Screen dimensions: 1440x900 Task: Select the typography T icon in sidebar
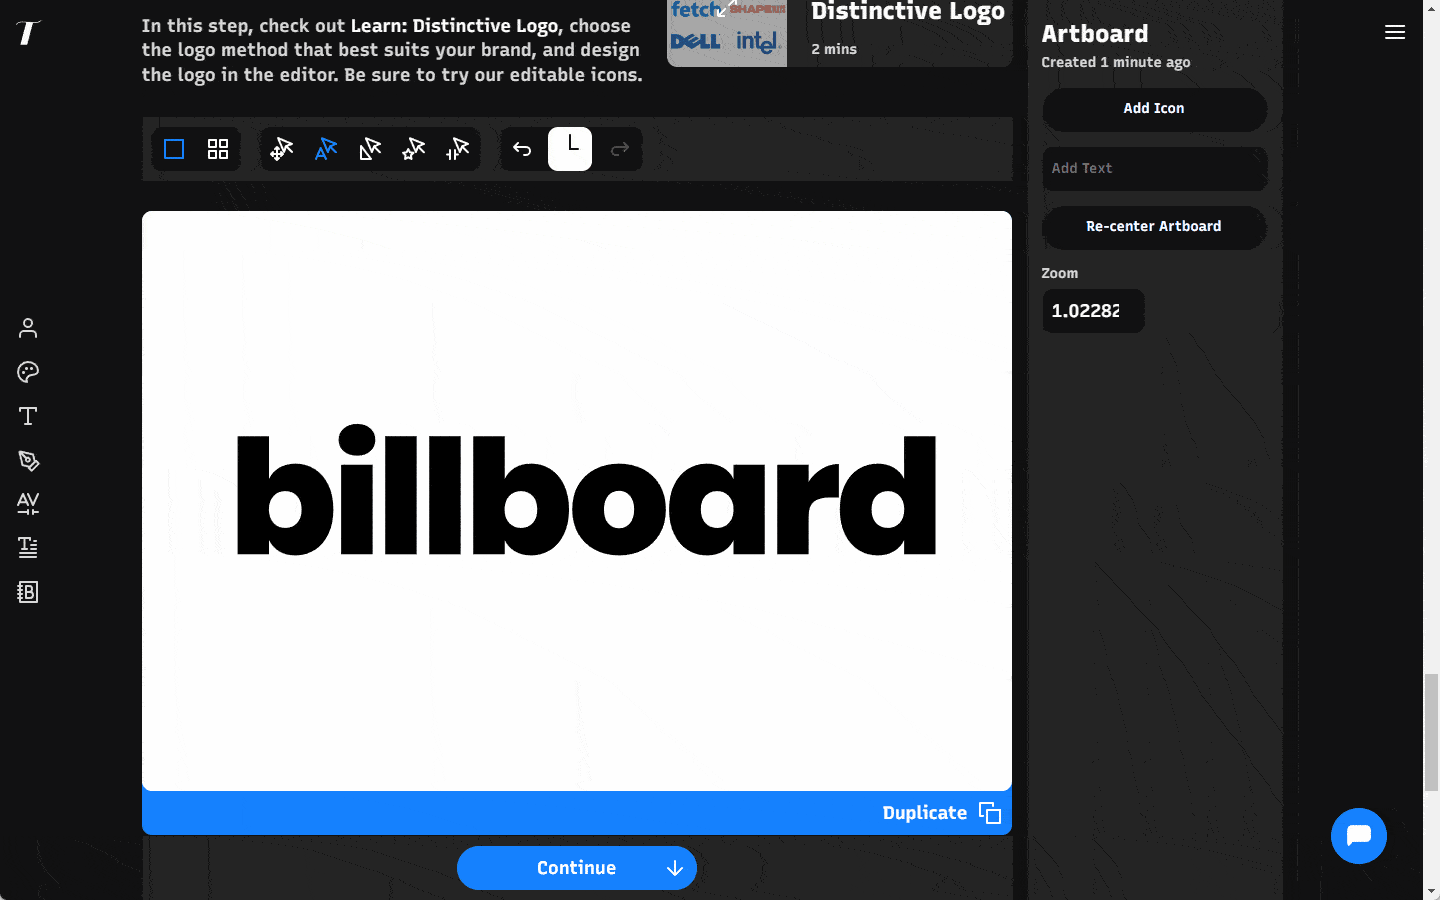28,416
